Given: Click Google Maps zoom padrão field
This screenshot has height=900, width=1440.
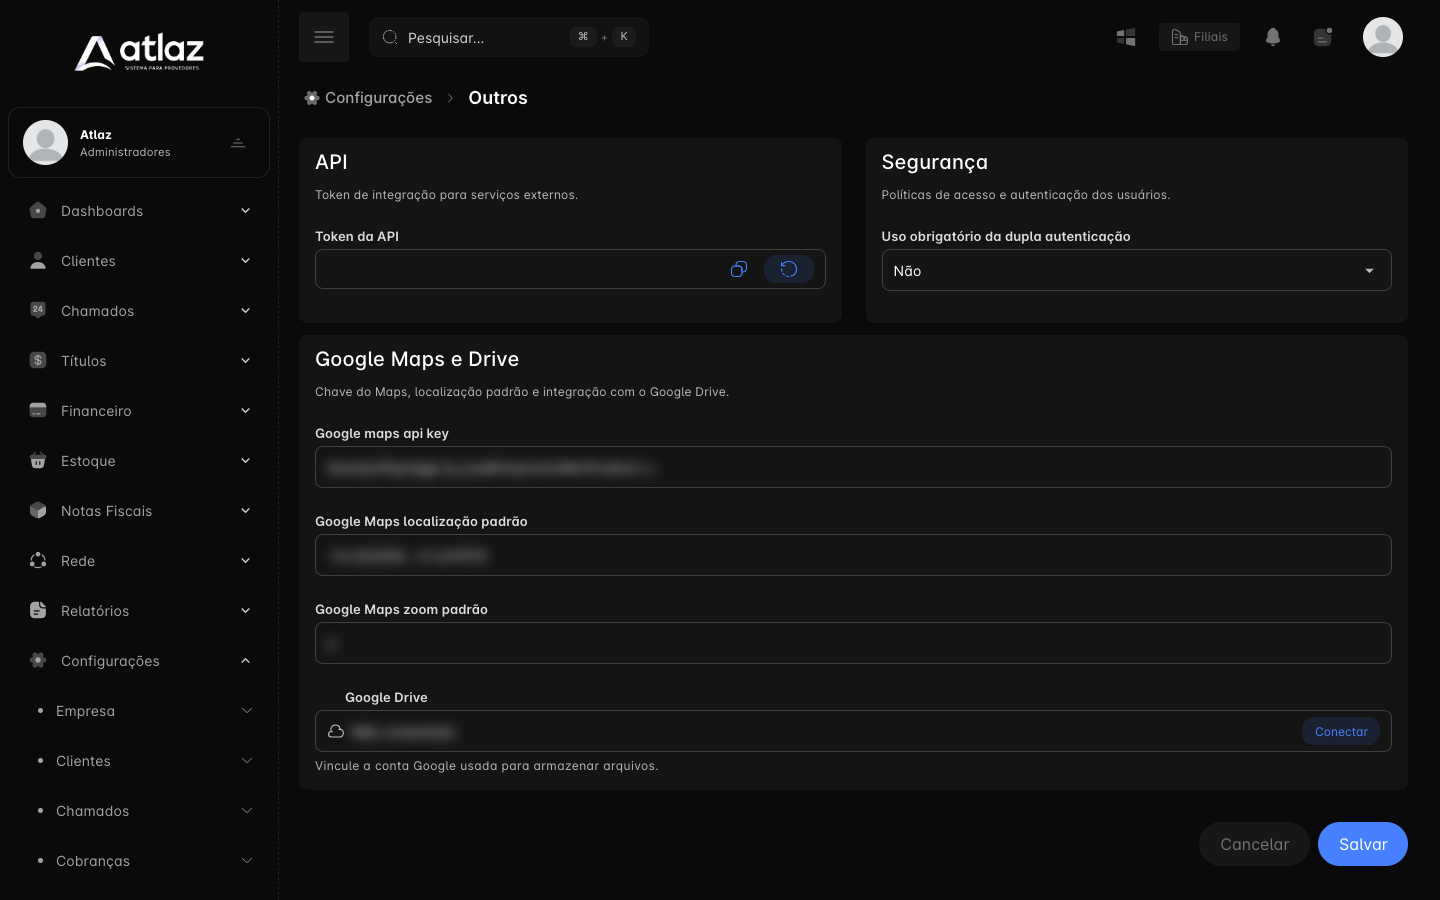Looking at the screenshot, I should [x=853, y=643].
